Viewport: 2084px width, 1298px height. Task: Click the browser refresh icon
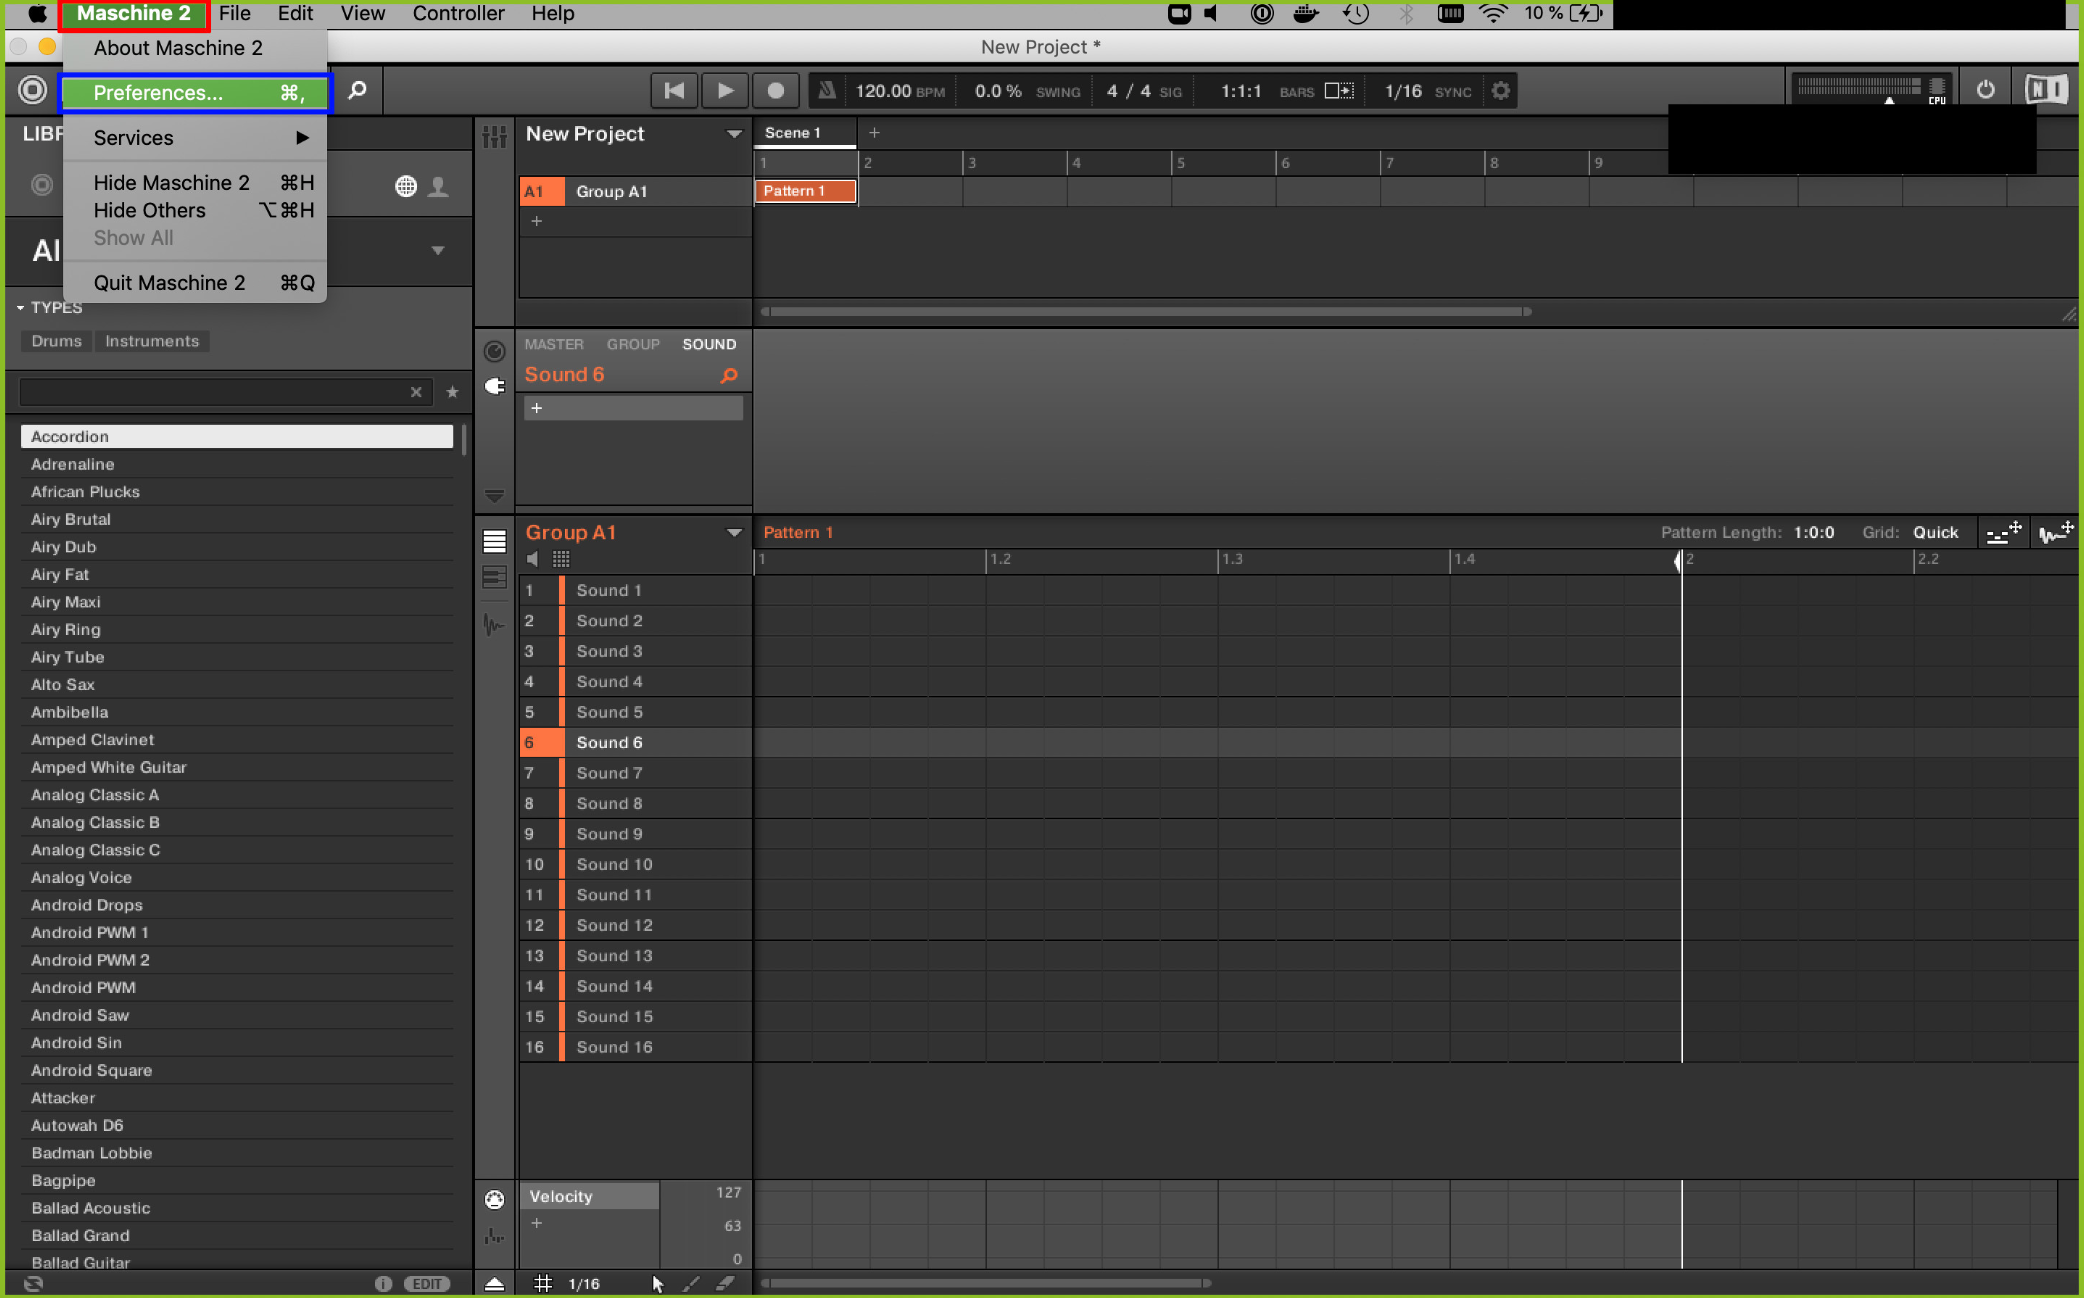33,1284
